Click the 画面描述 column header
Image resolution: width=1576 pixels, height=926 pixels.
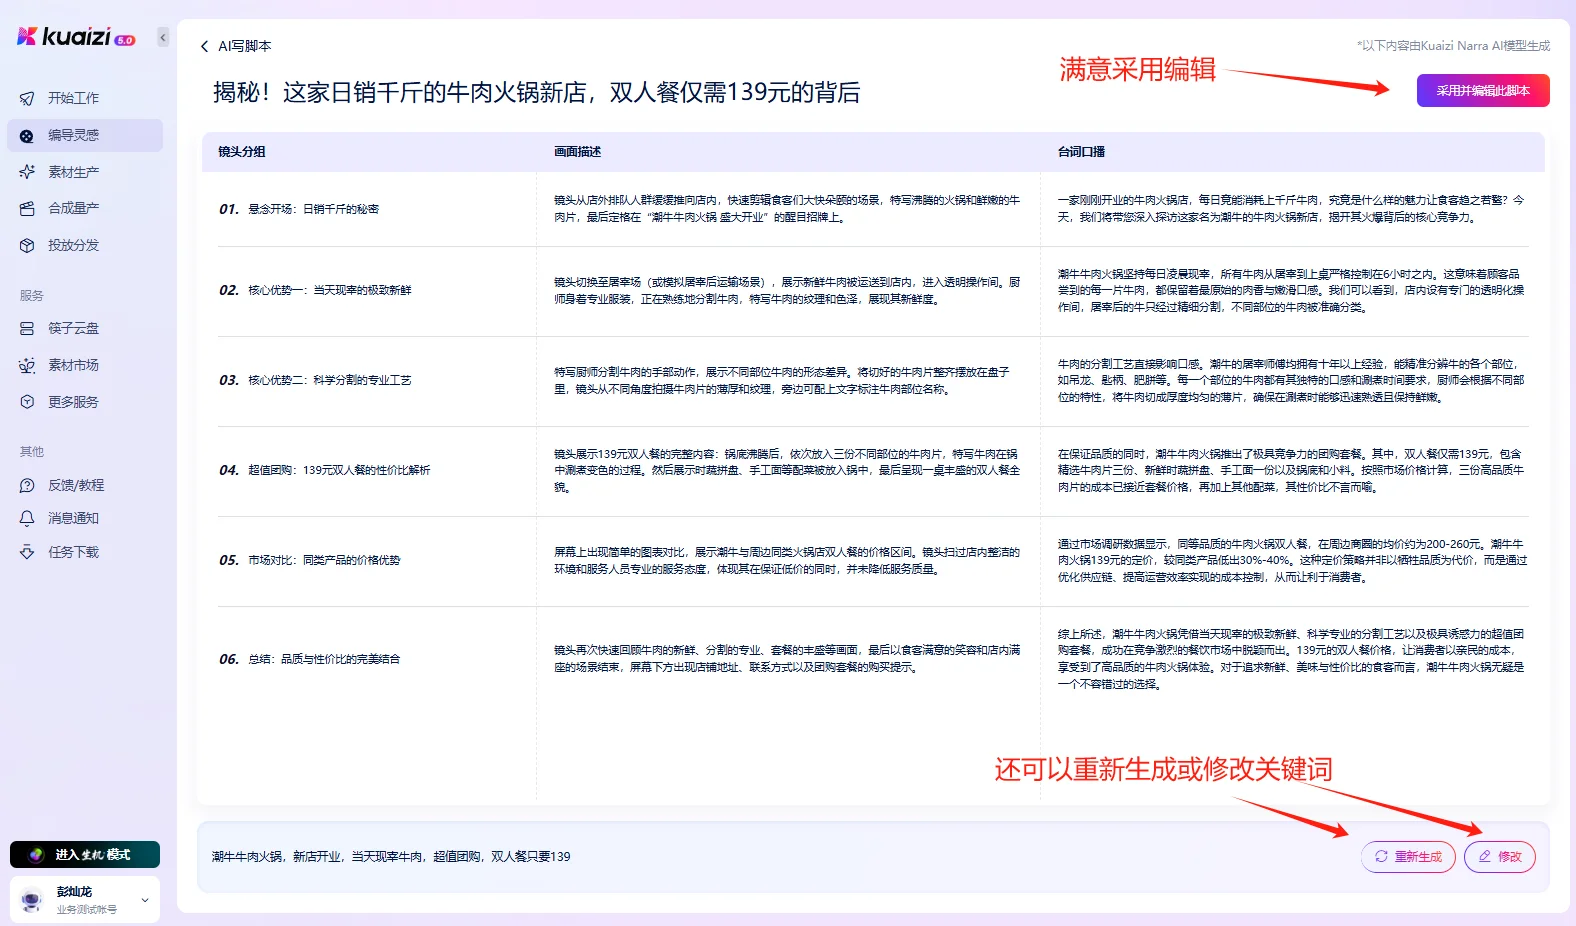tap(578, 152)
